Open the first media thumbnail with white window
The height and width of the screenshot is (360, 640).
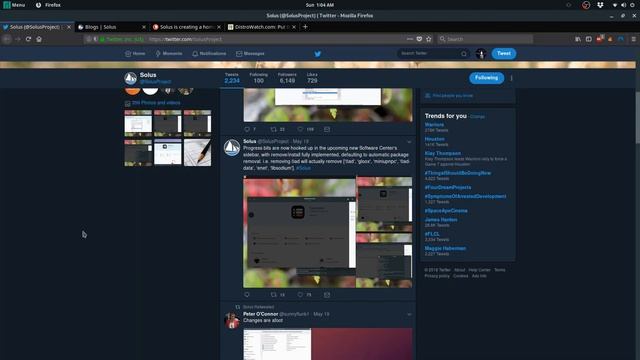138,123
